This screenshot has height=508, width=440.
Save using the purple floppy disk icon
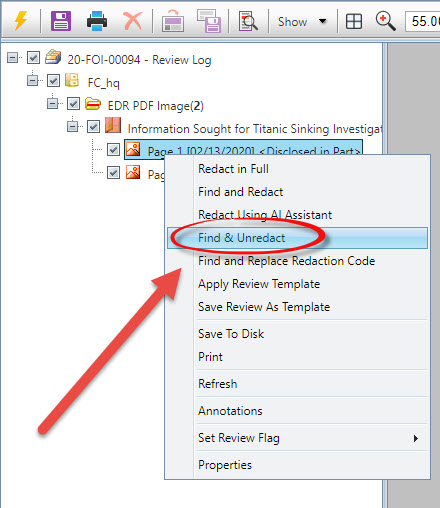61,21
